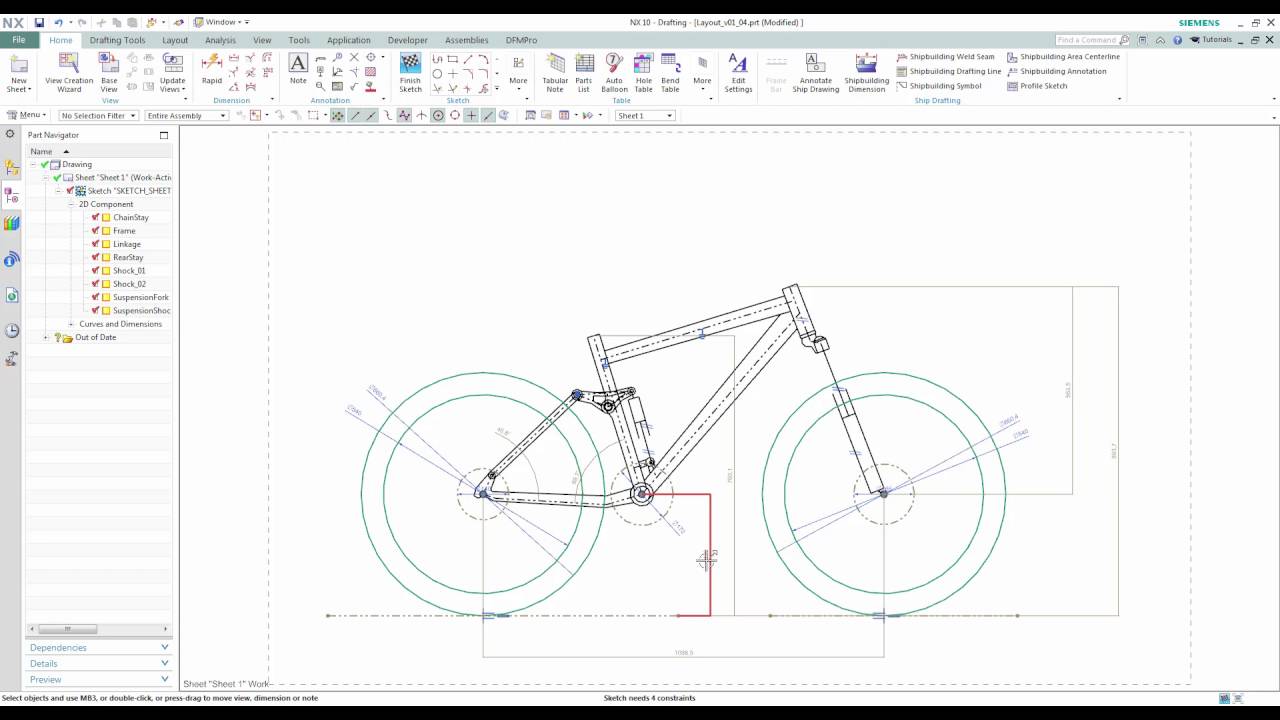Collapse the 2D Component node
The image size is (1280, 720).
pos(71,204)
